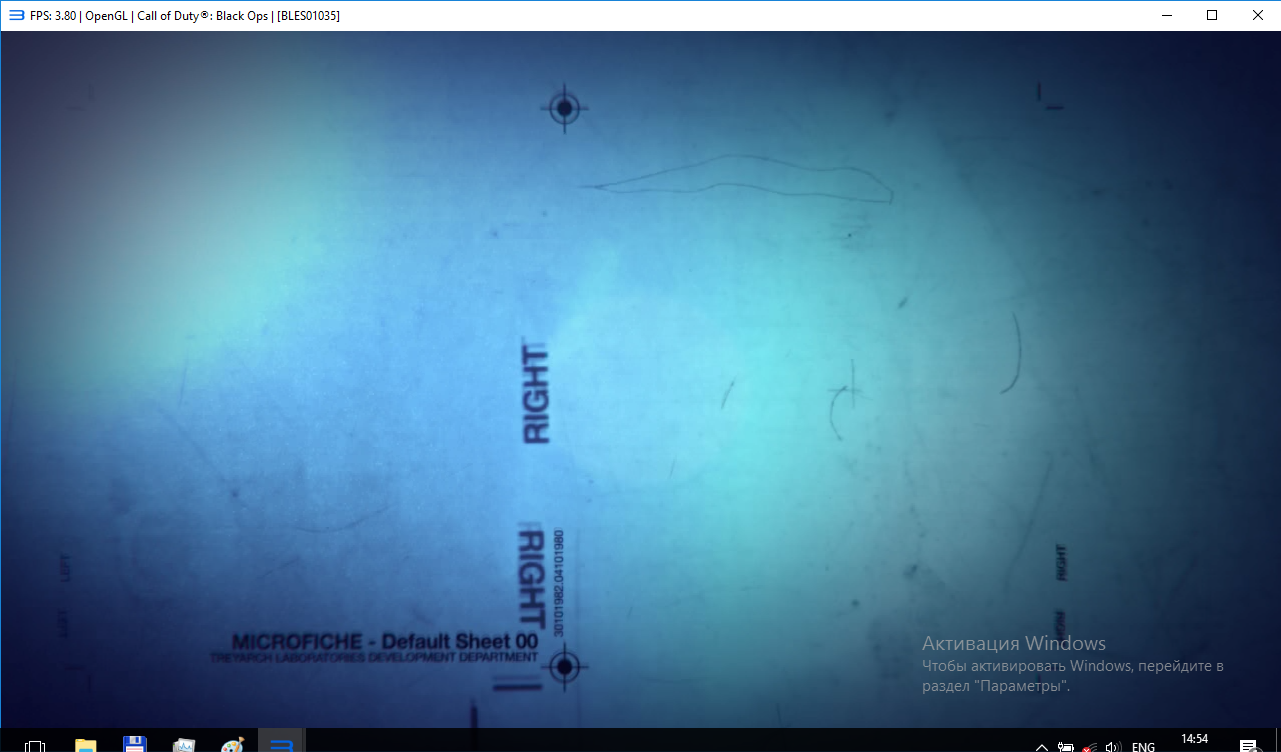The height and width of the screenshot is (752, 1281).
Task: Open the monitor chart app on taskbar
Action: coord(184,745)
